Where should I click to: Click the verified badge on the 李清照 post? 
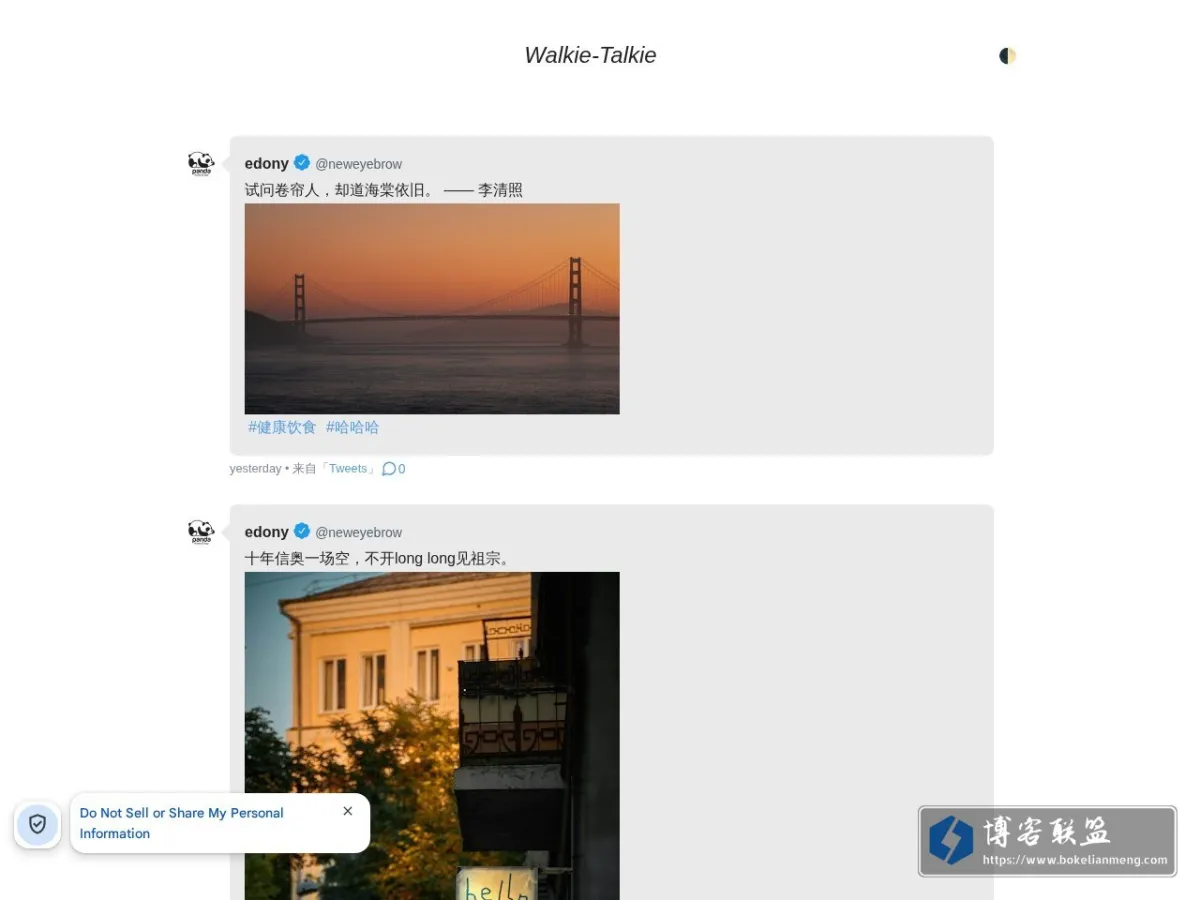click(x=302, y=163)
